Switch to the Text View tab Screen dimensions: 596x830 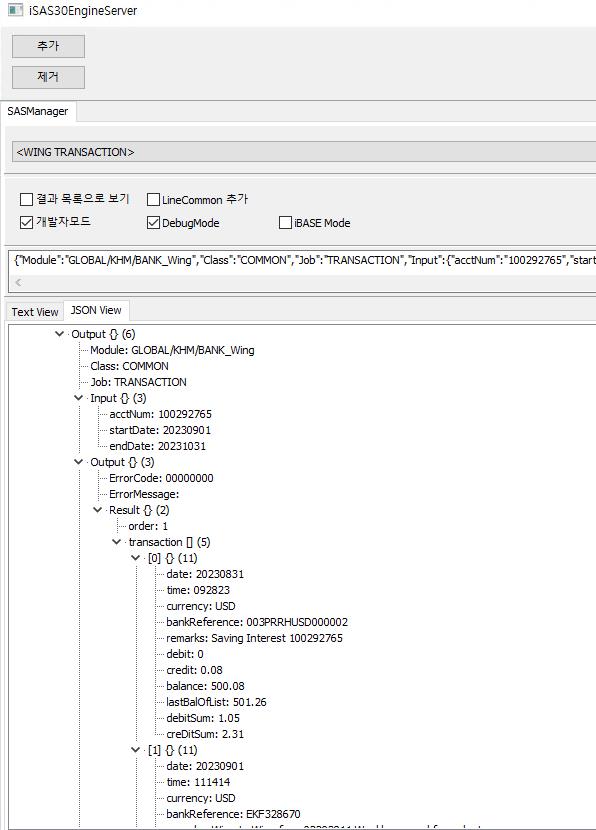[35, 312]
